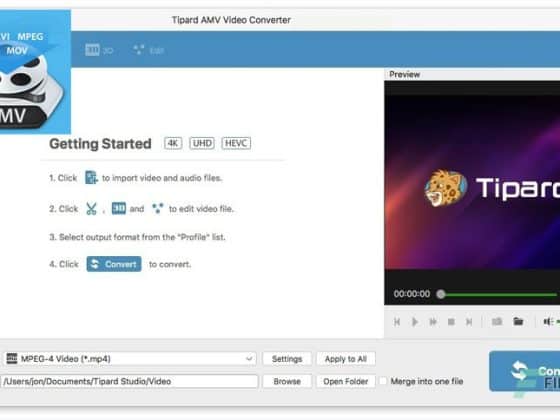This screenshot has height=420, width=560.
Task: Click the Tipard AMV converter app logo
Action: 35,71
